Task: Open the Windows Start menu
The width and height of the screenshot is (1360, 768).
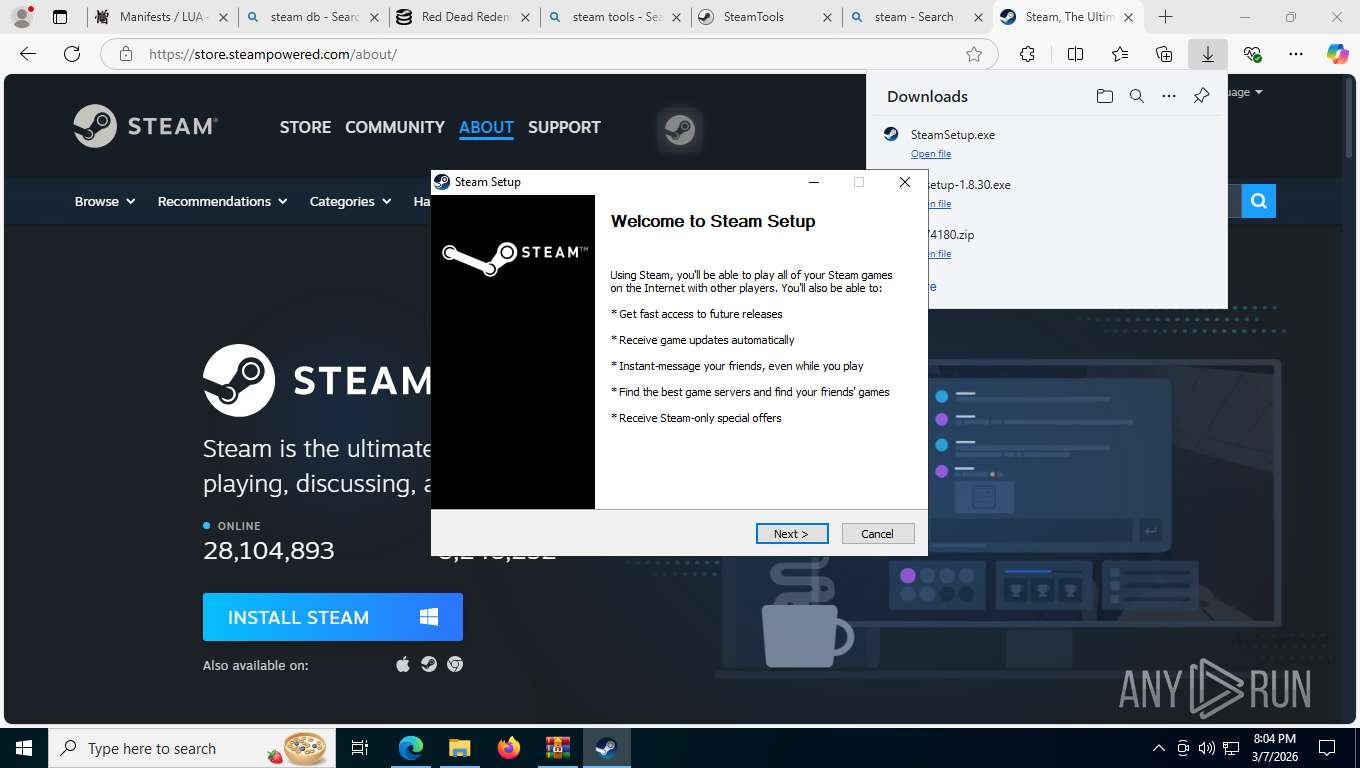Action: pos(24,748)
